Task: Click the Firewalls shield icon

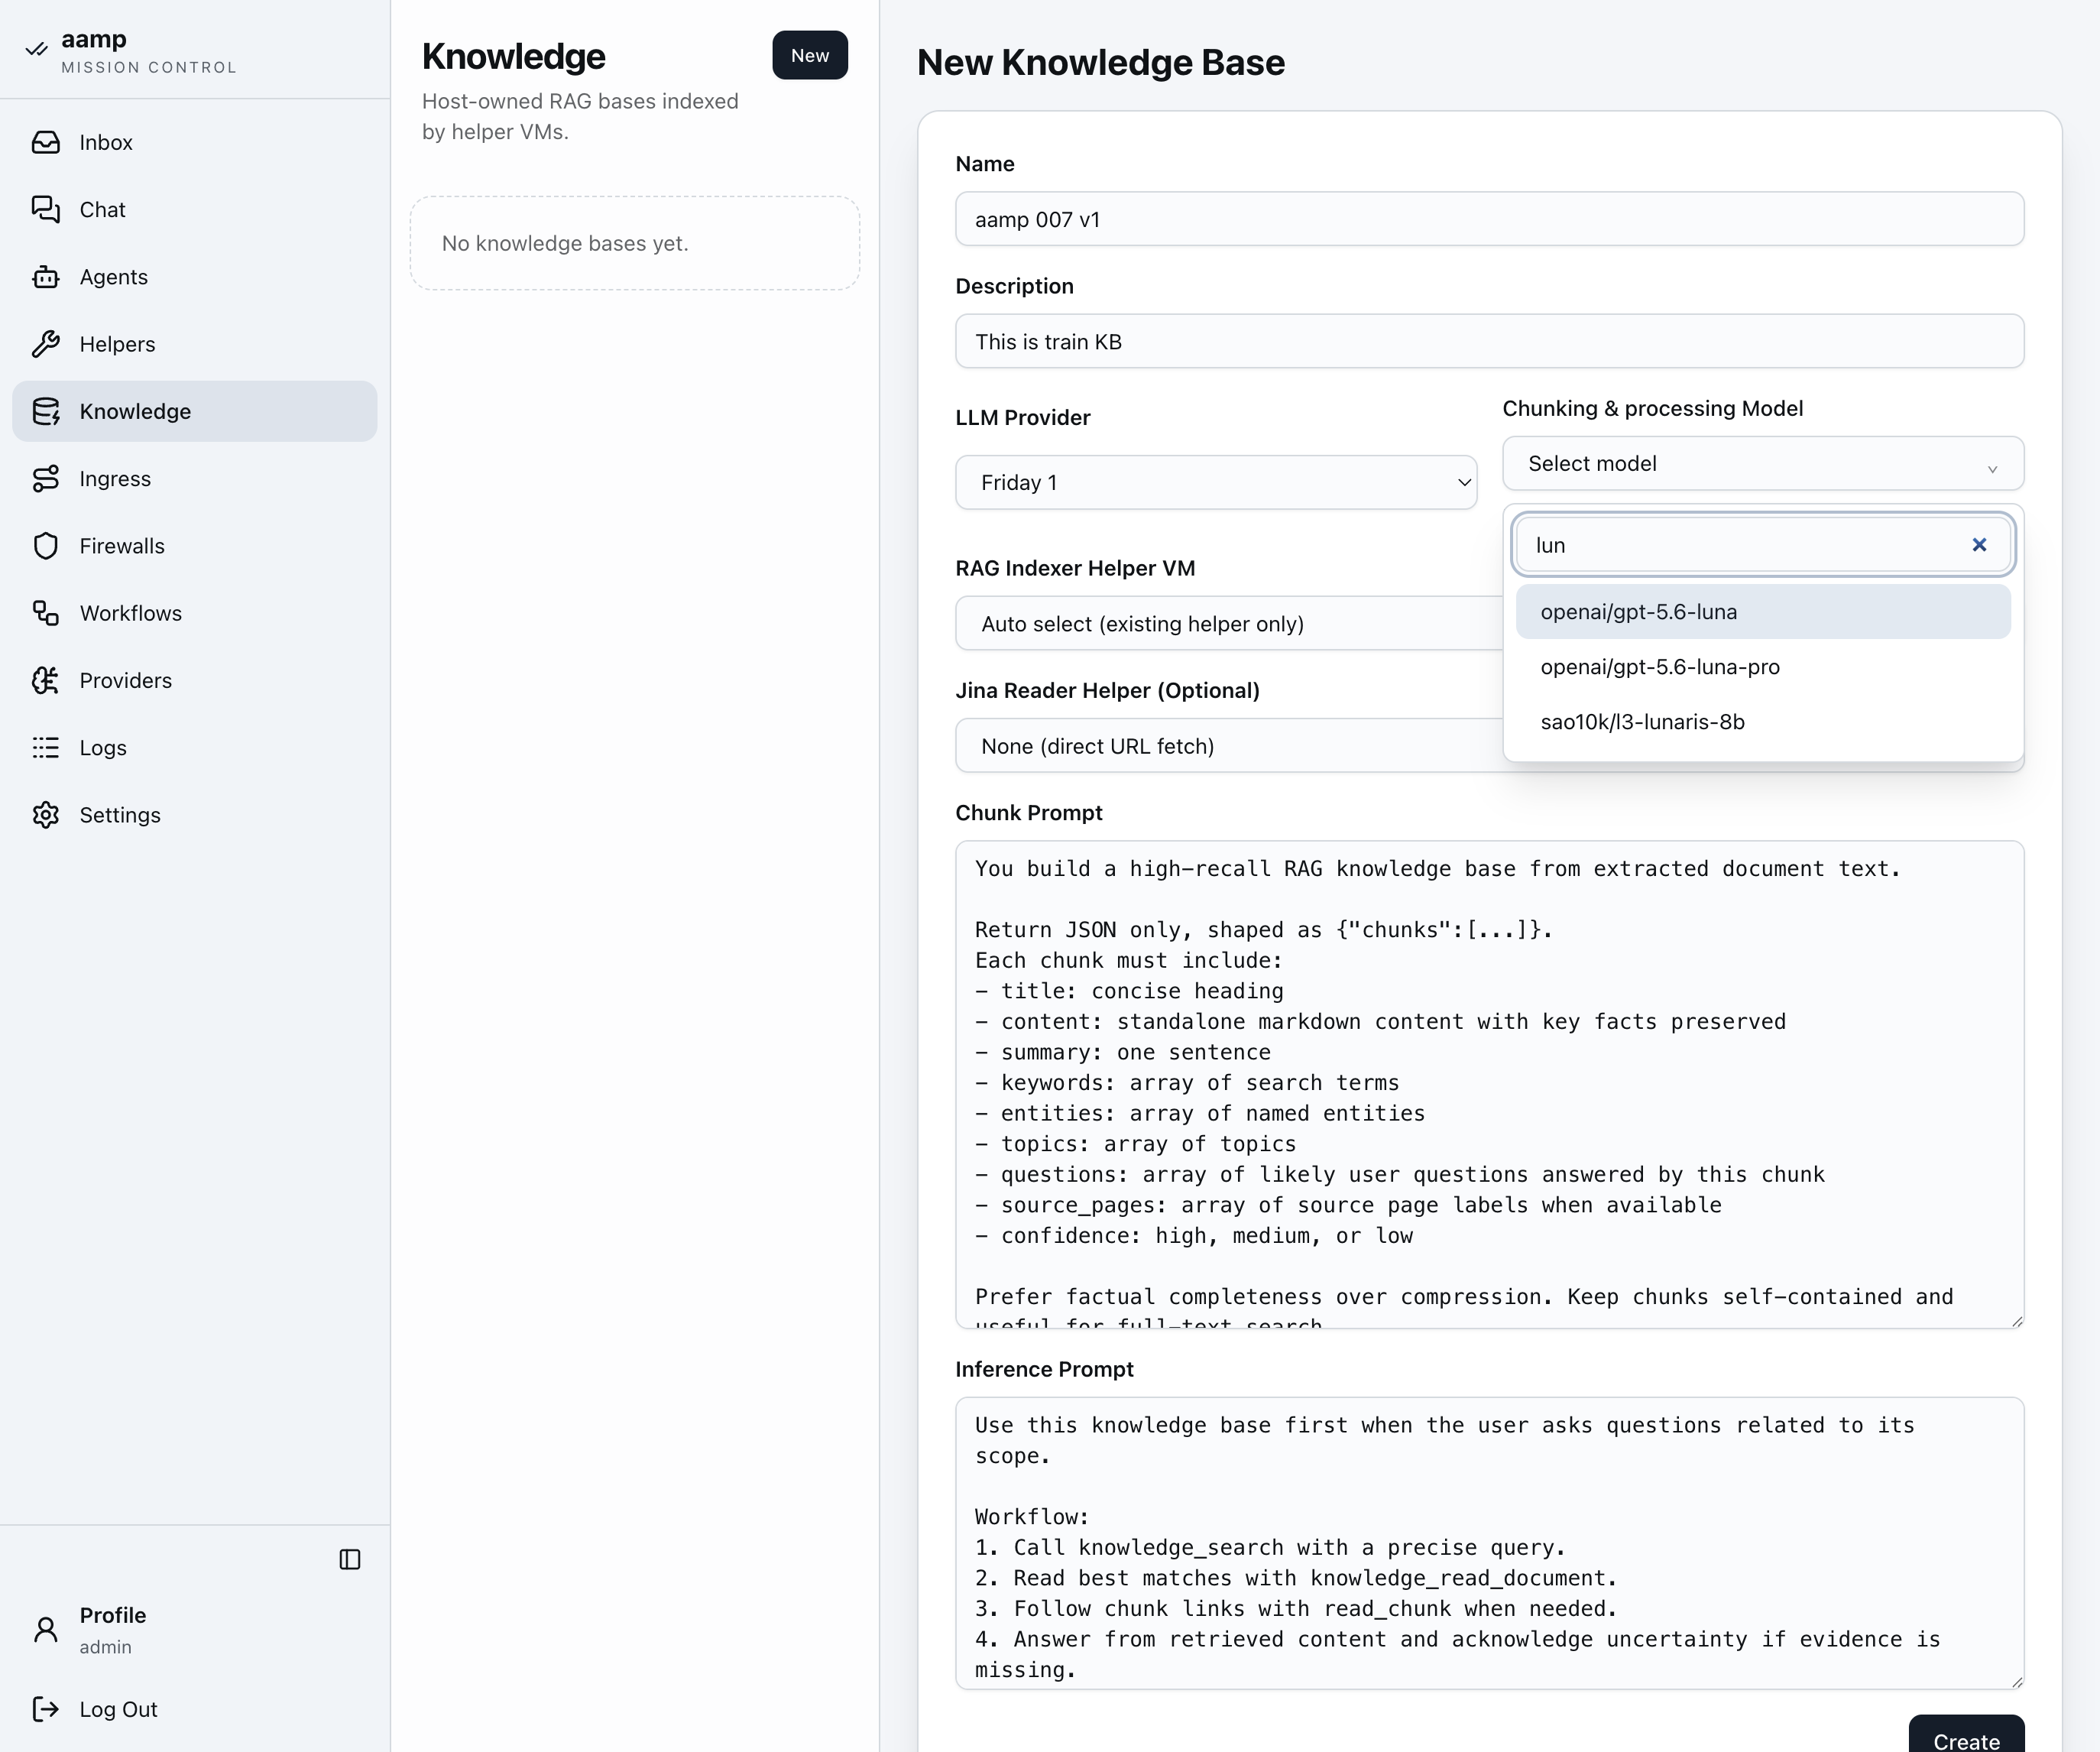Action: tap(46, 545)
